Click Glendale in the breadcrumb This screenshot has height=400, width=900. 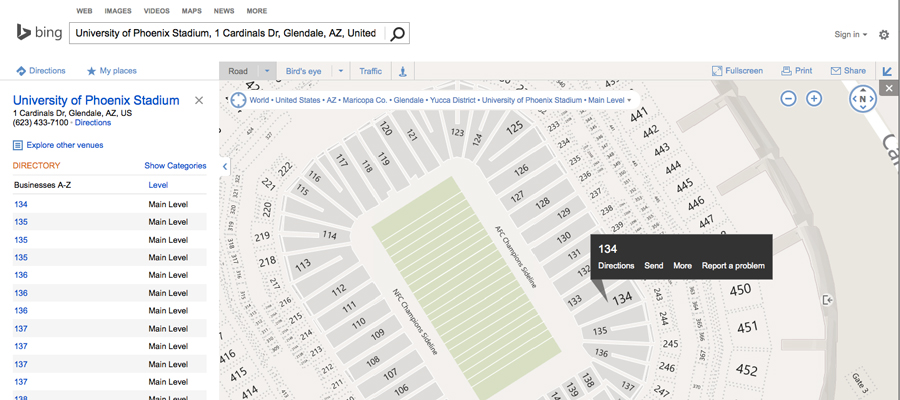click(x=408, y=100)
